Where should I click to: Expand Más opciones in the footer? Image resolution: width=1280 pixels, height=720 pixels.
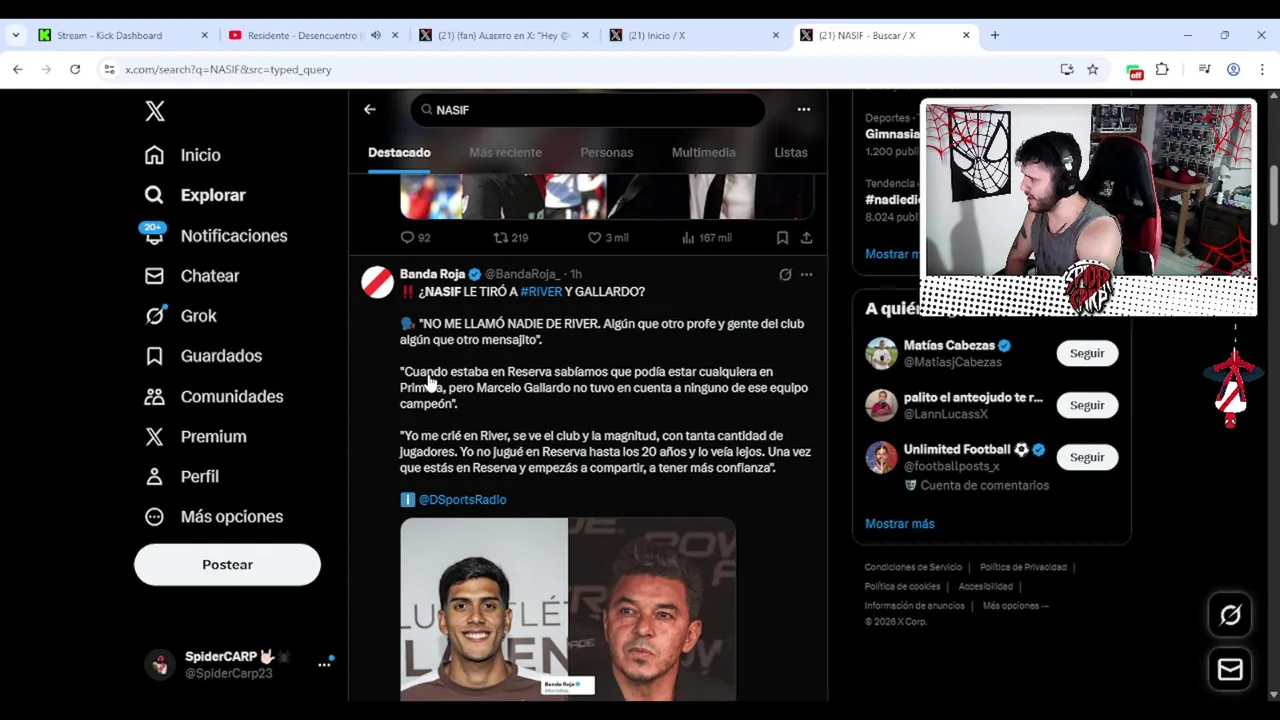(x=1015, y=605)
